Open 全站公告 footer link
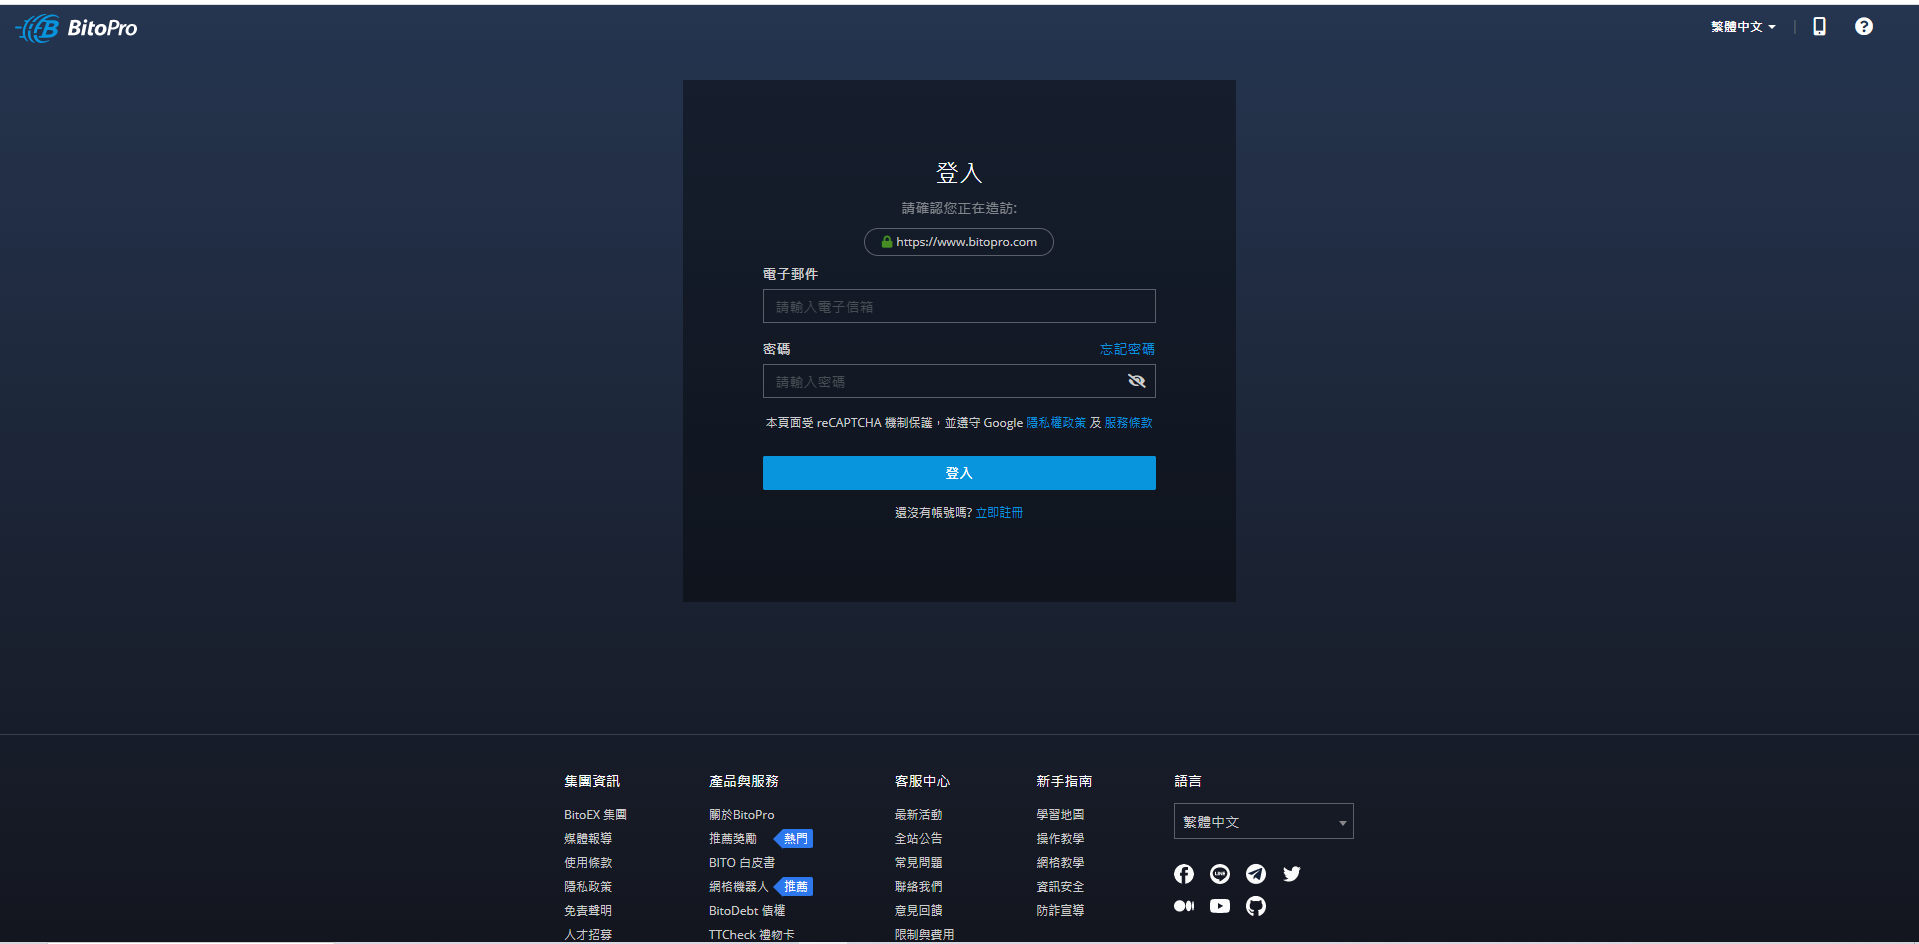The width and height of the screenshot is (1919, 944). point(919,839)
